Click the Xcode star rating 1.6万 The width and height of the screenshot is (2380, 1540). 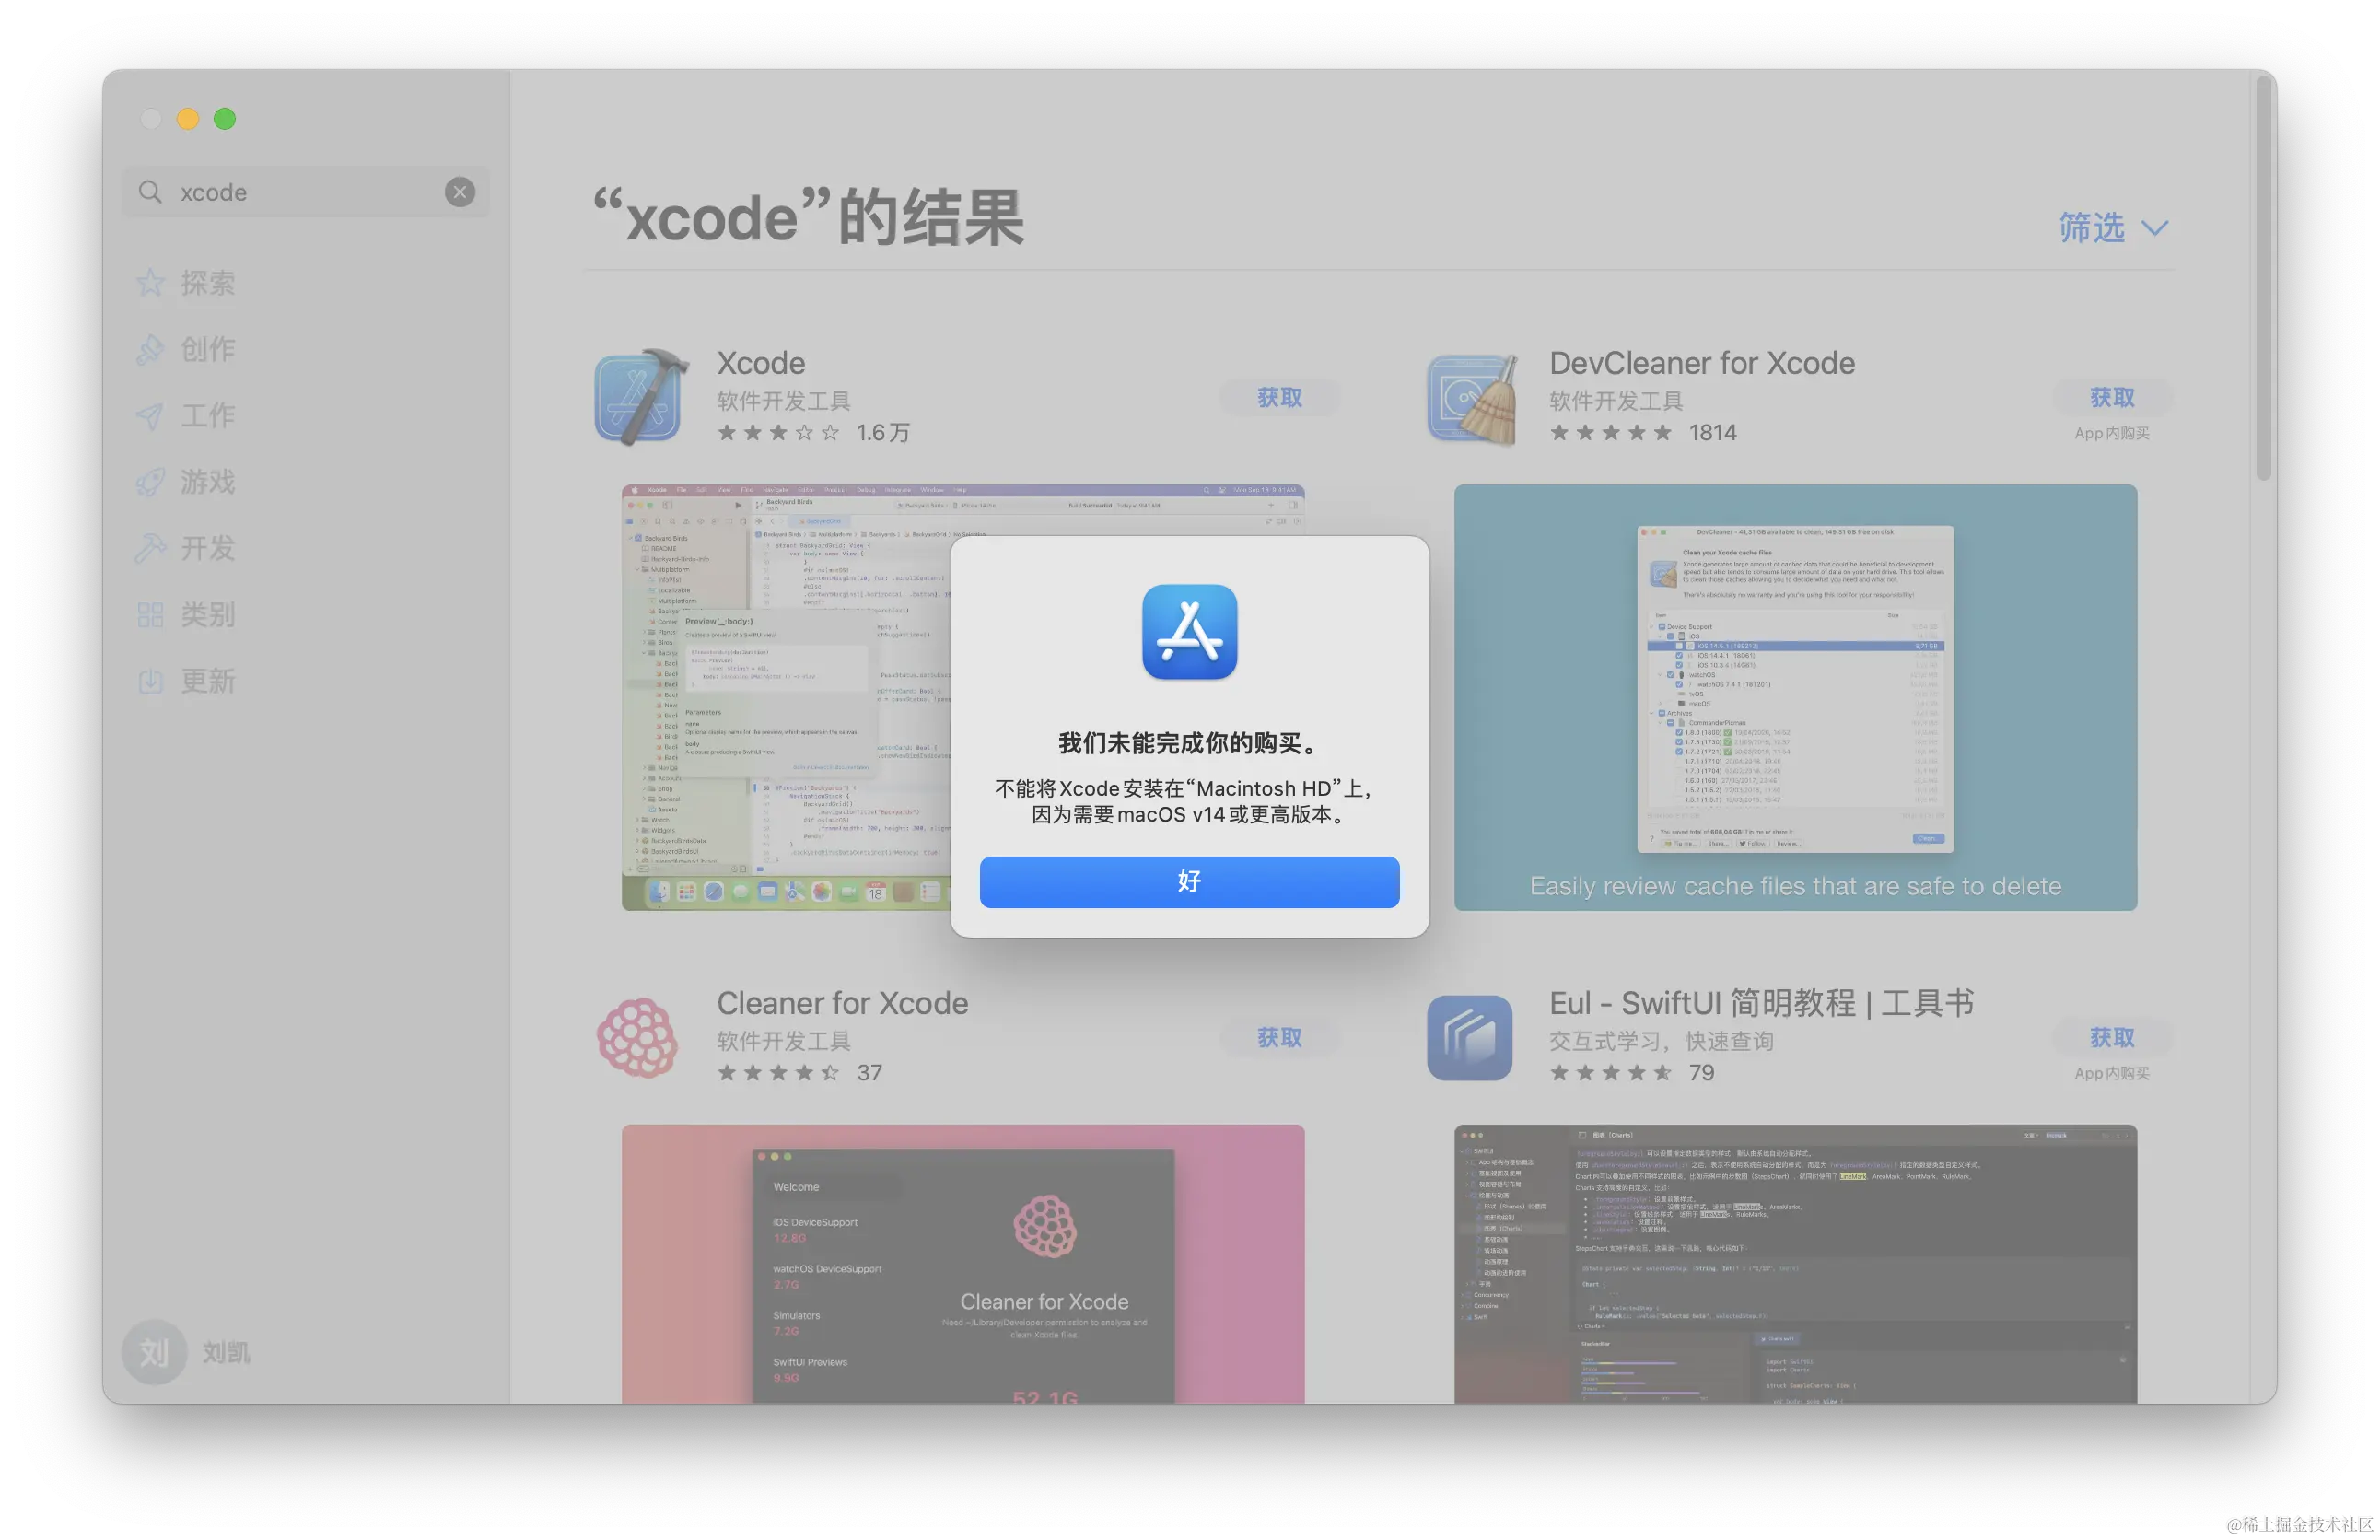tap(813, 433)
